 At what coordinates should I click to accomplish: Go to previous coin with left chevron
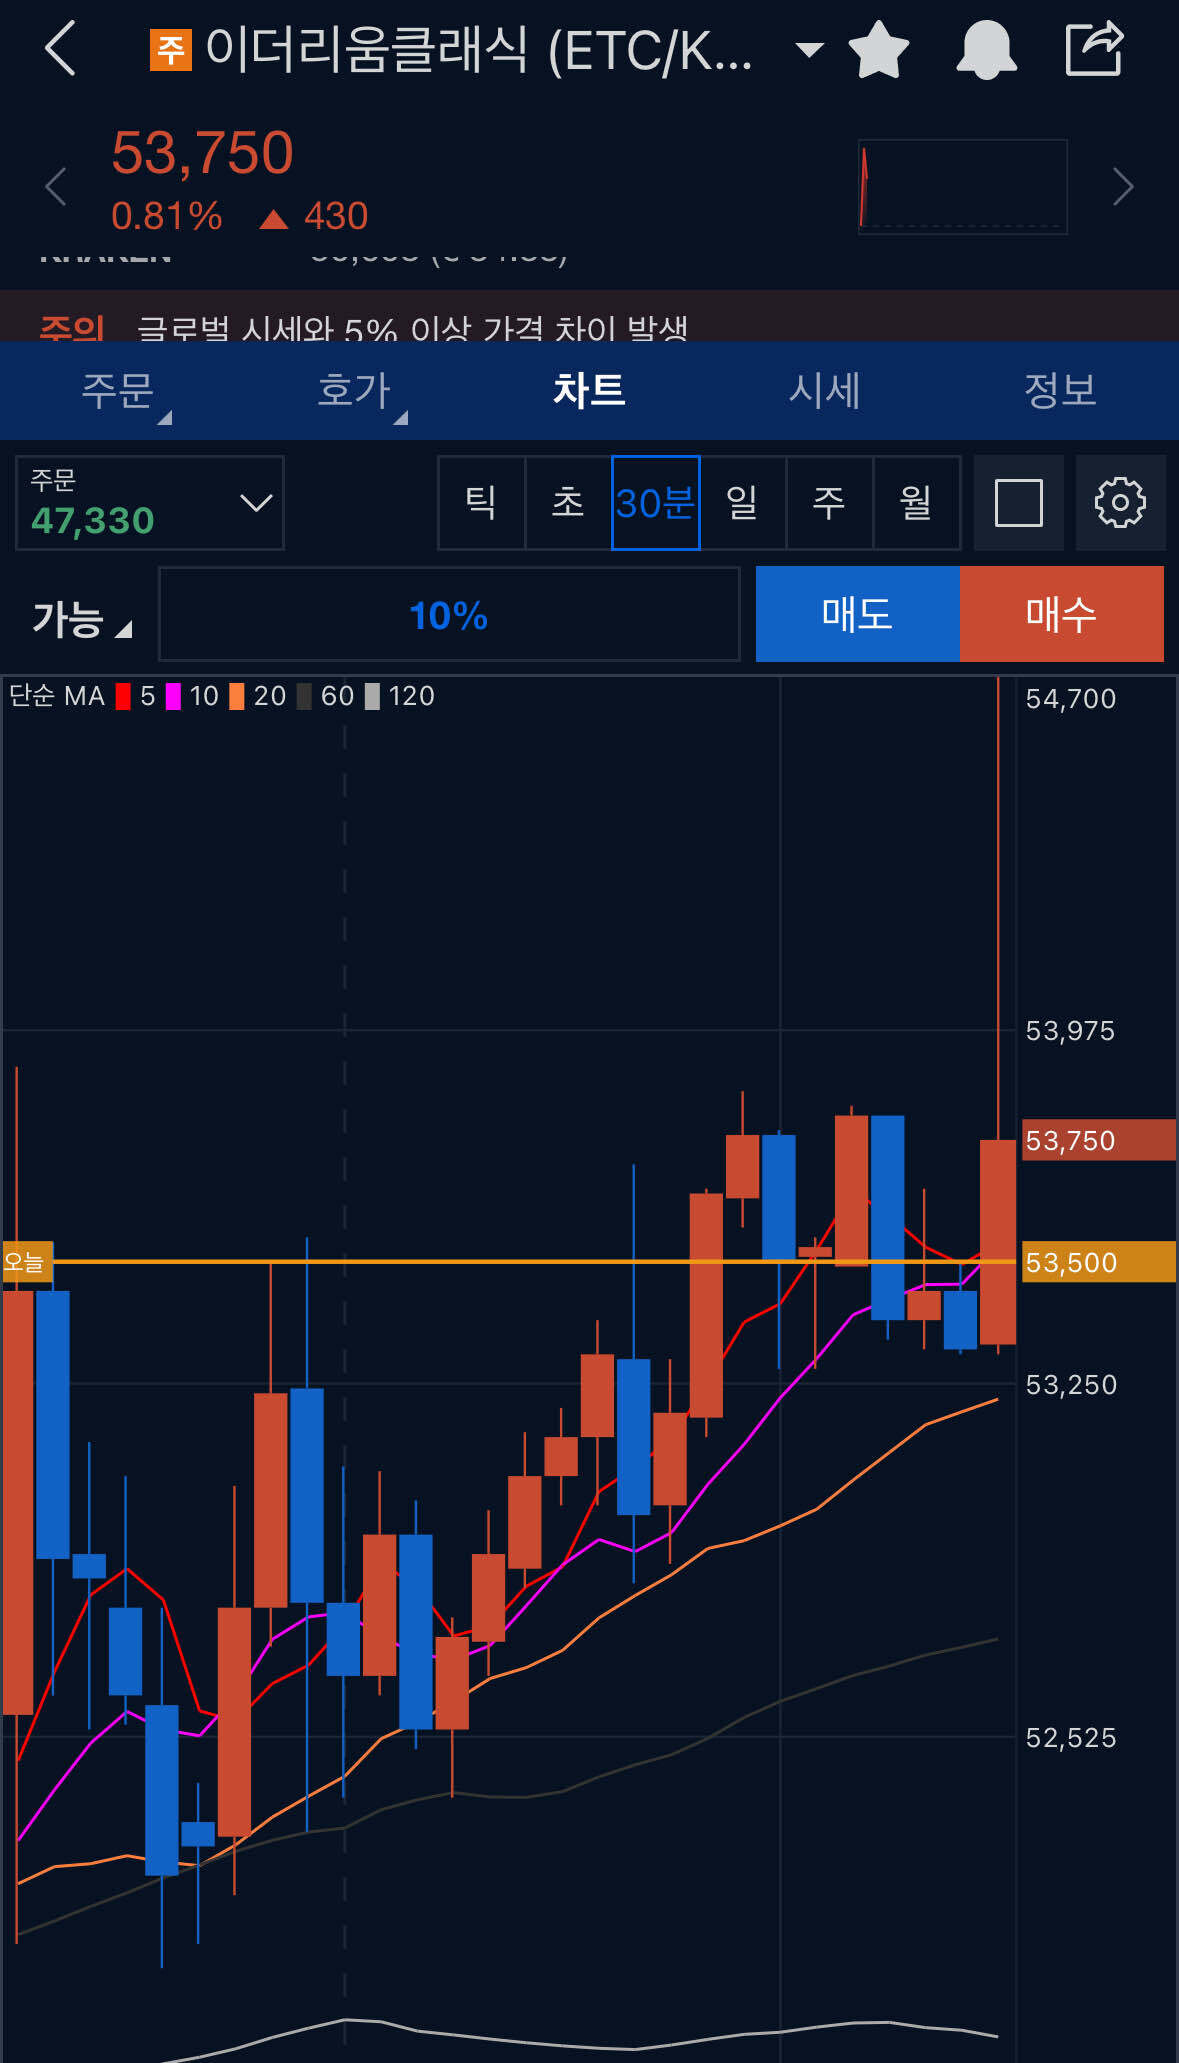[x=56, y=187]
